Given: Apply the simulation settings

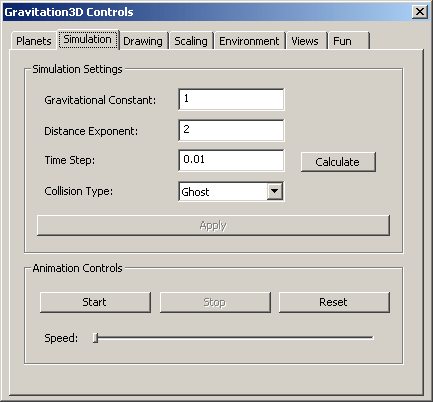Looking at the screenshot, I should tap(213, 225).
